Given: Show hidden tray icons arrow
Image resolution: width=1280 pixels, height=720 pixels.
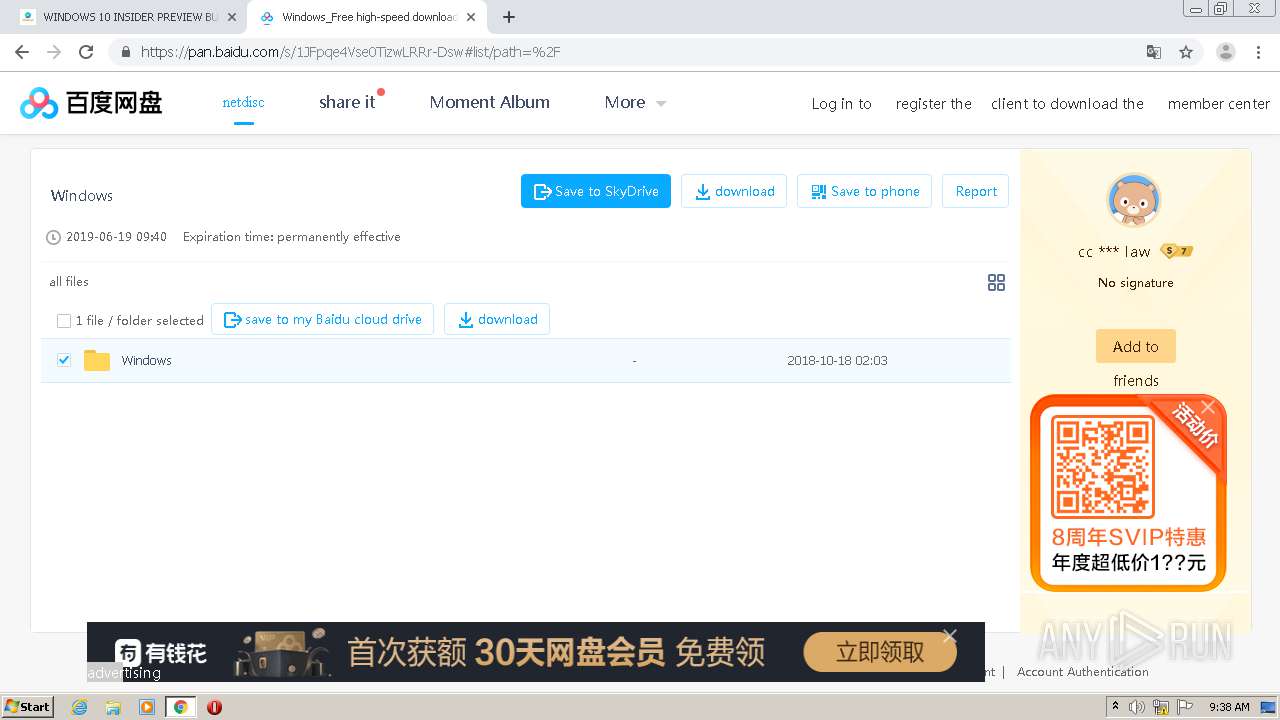Looking at the screenshot, I should tap(1117, 707).
